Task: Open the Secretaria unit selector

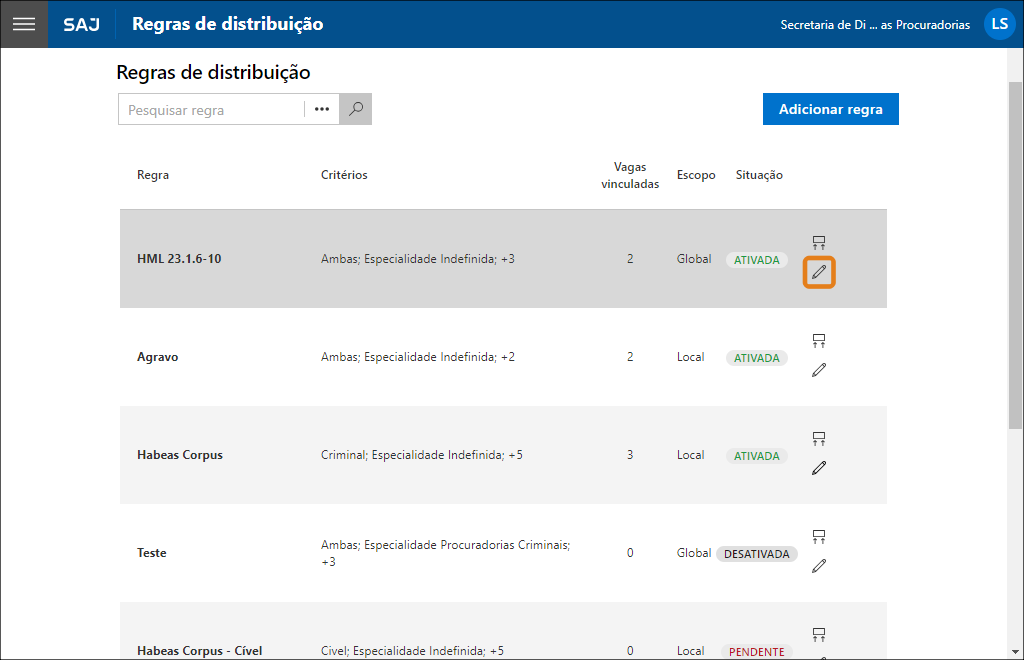Action: pos(874,25)
